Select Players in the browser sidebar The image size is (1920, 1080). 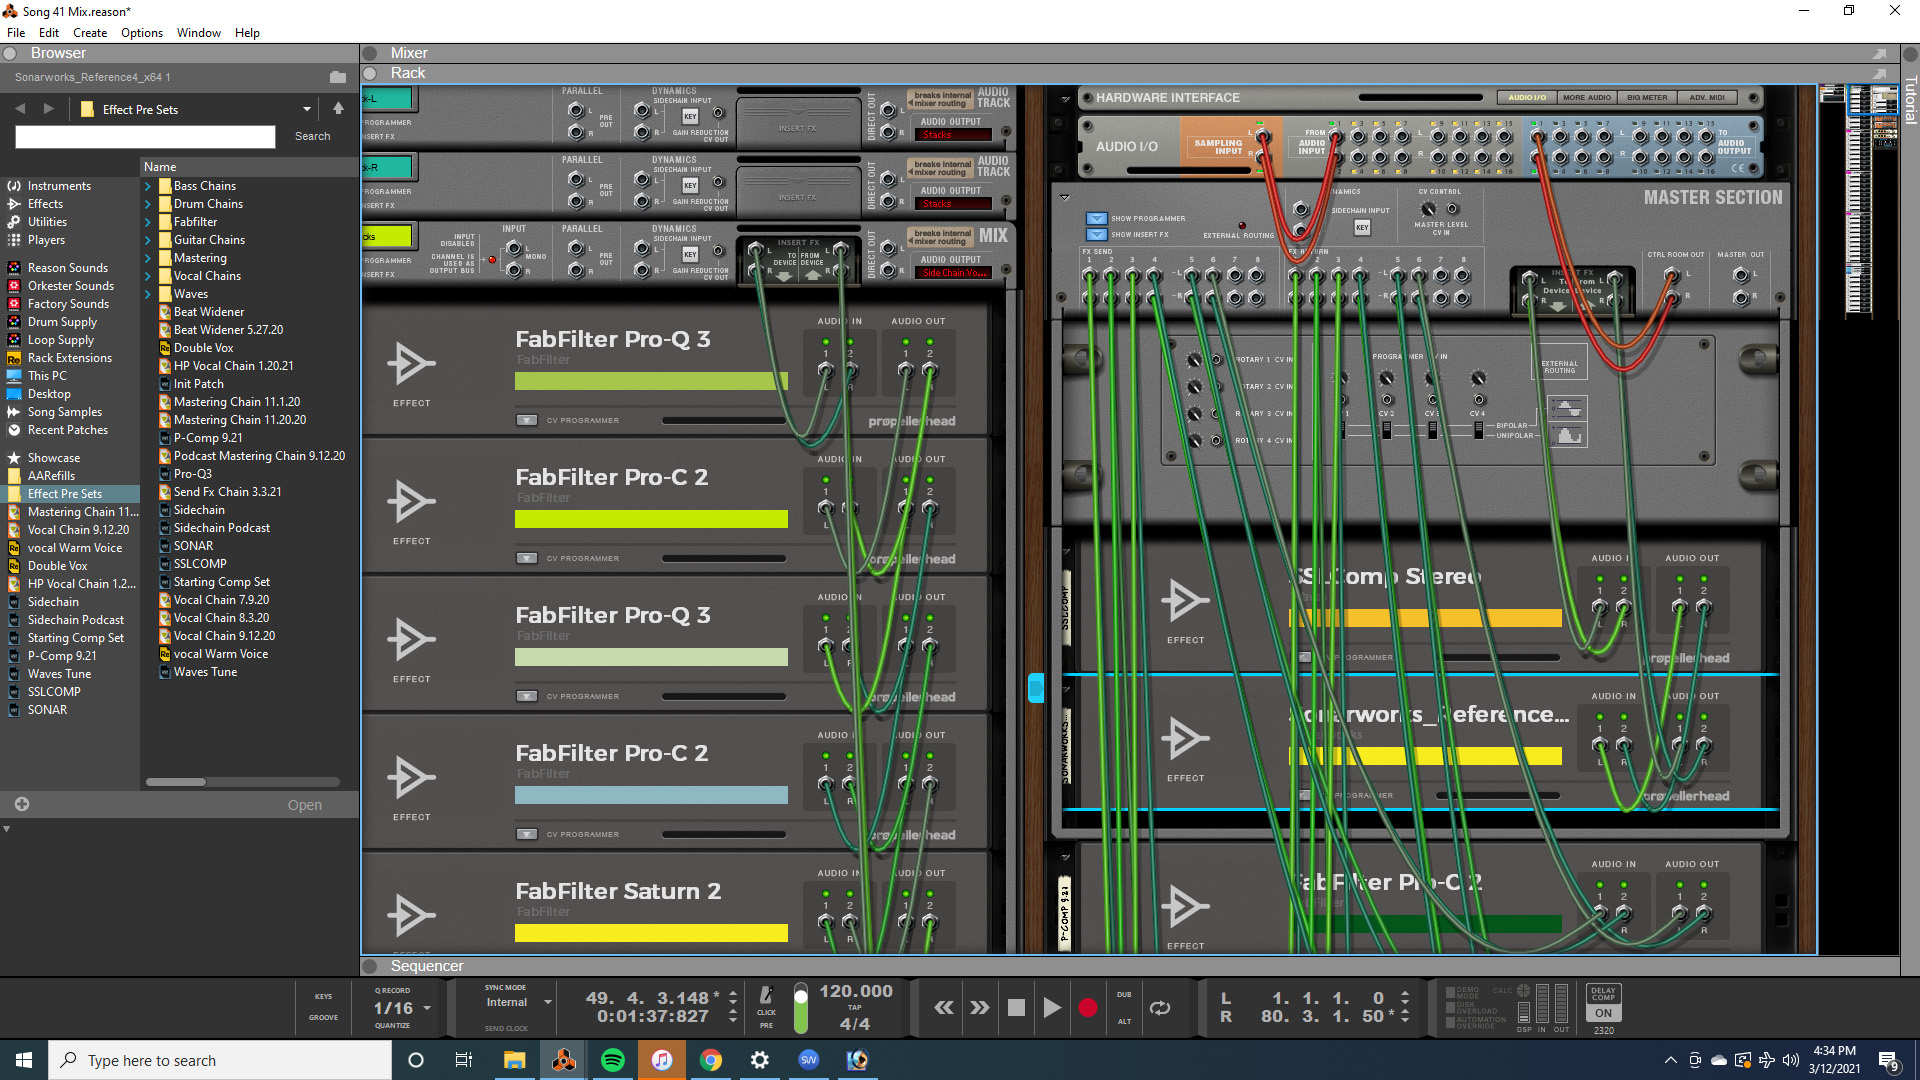point(46,240)
